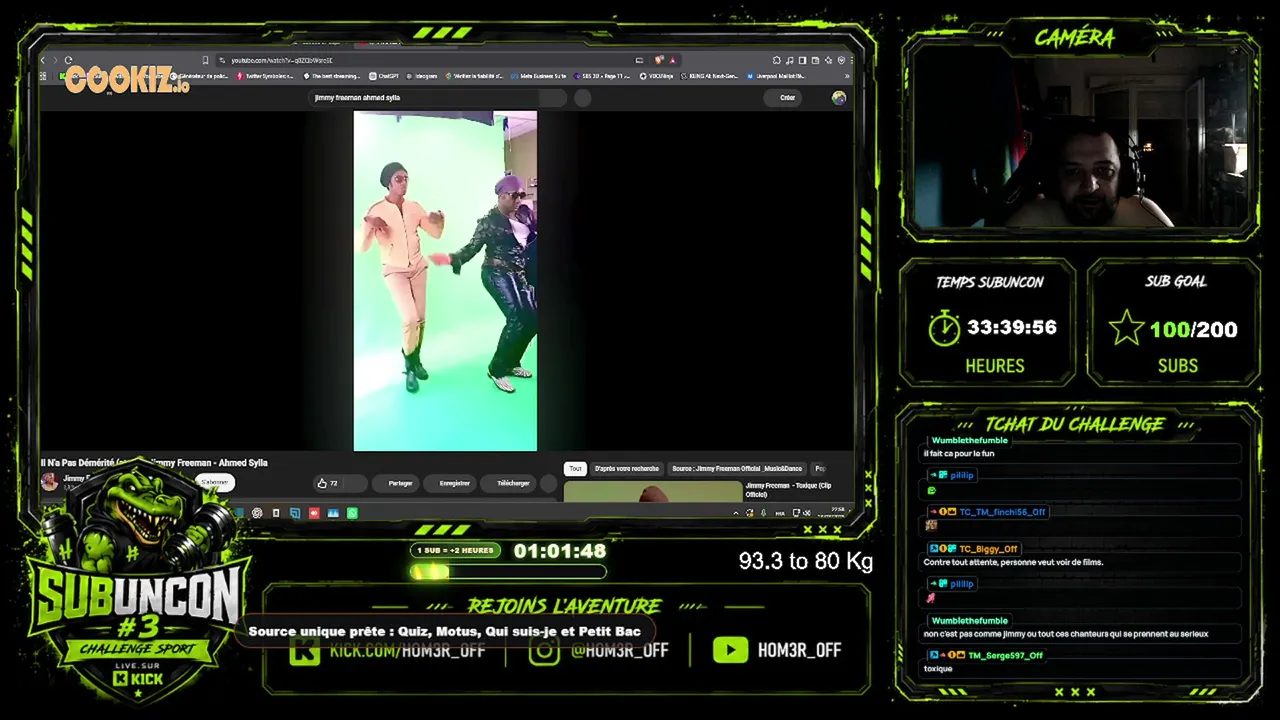
Task: Open the Meta Business Suite bookmark
Action: point(541,76)
